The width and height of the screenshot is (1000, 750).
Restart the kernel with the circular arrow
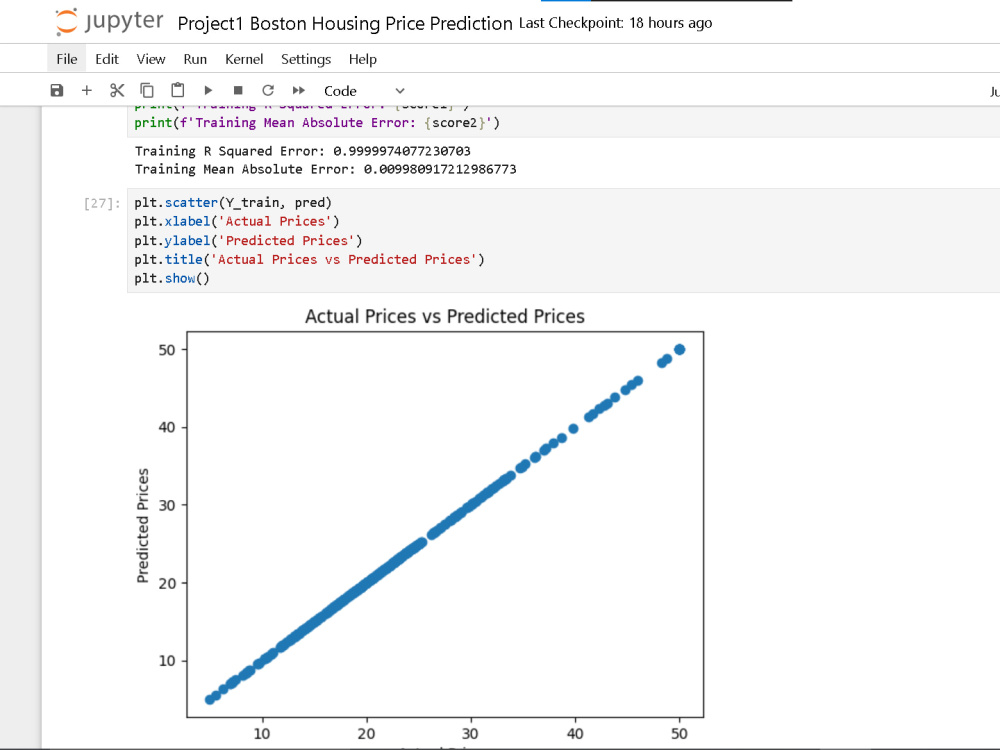268,91
